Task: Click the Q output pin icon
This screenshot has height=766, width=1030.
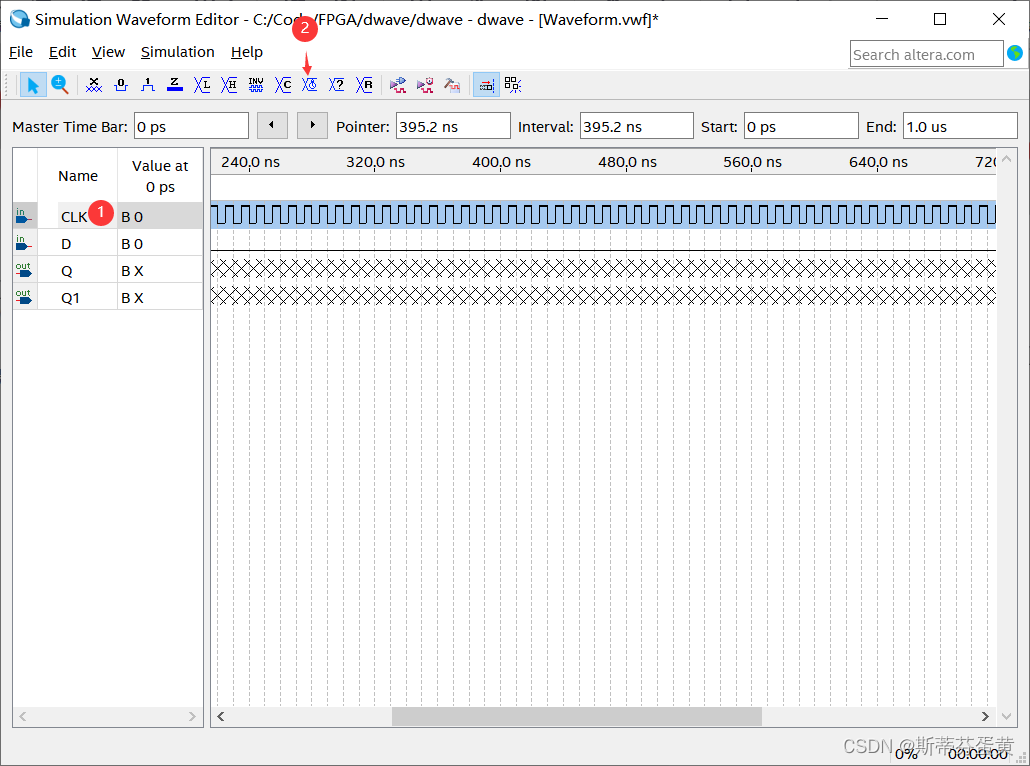Action: point(24,270)
